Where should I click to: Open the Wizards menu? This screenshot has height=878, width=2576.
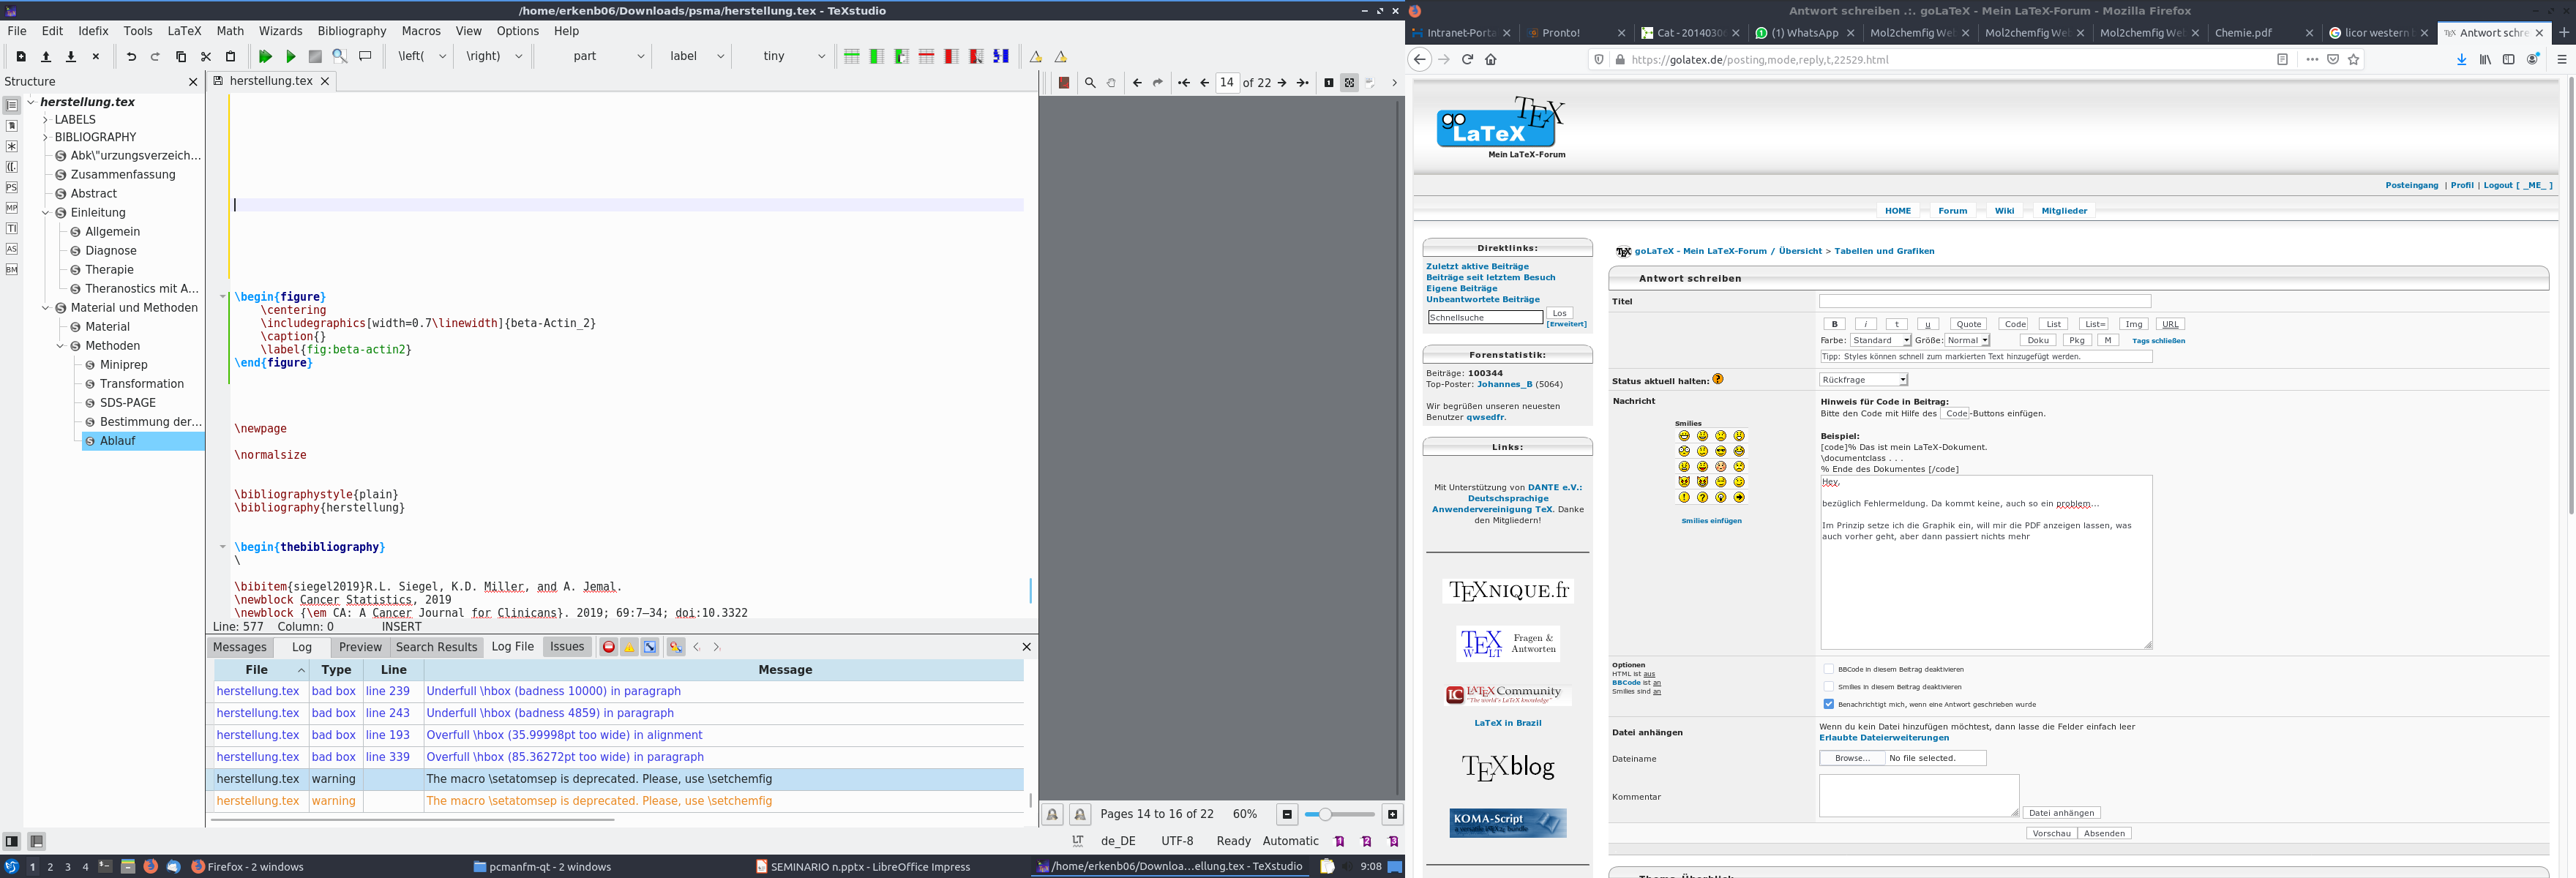pyautogui.click(x=281, y=31)
